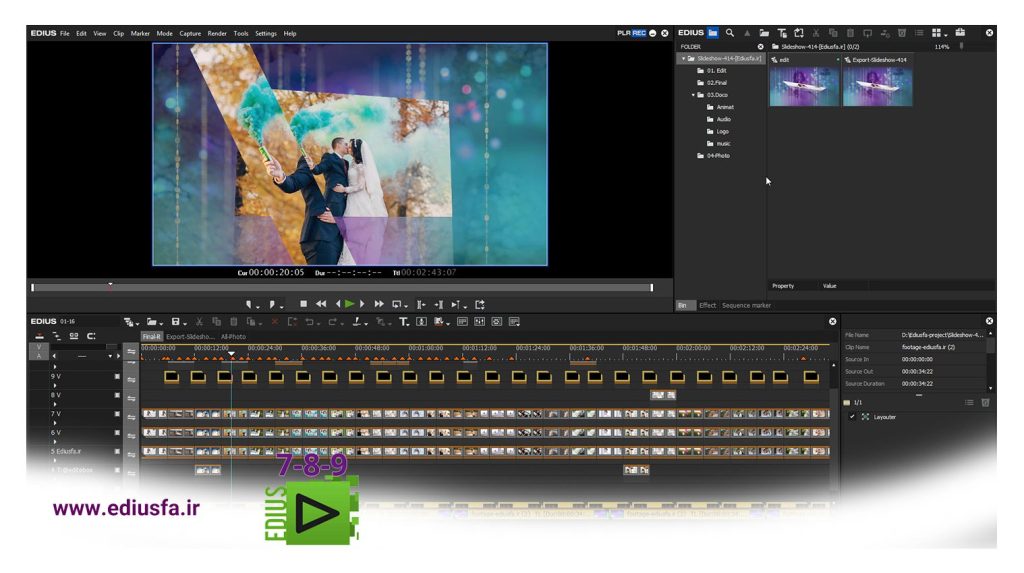Viewport: 1024px width, 573px height.
Task: Switch to the Sequence marker tab
Action: coord(746,305)
